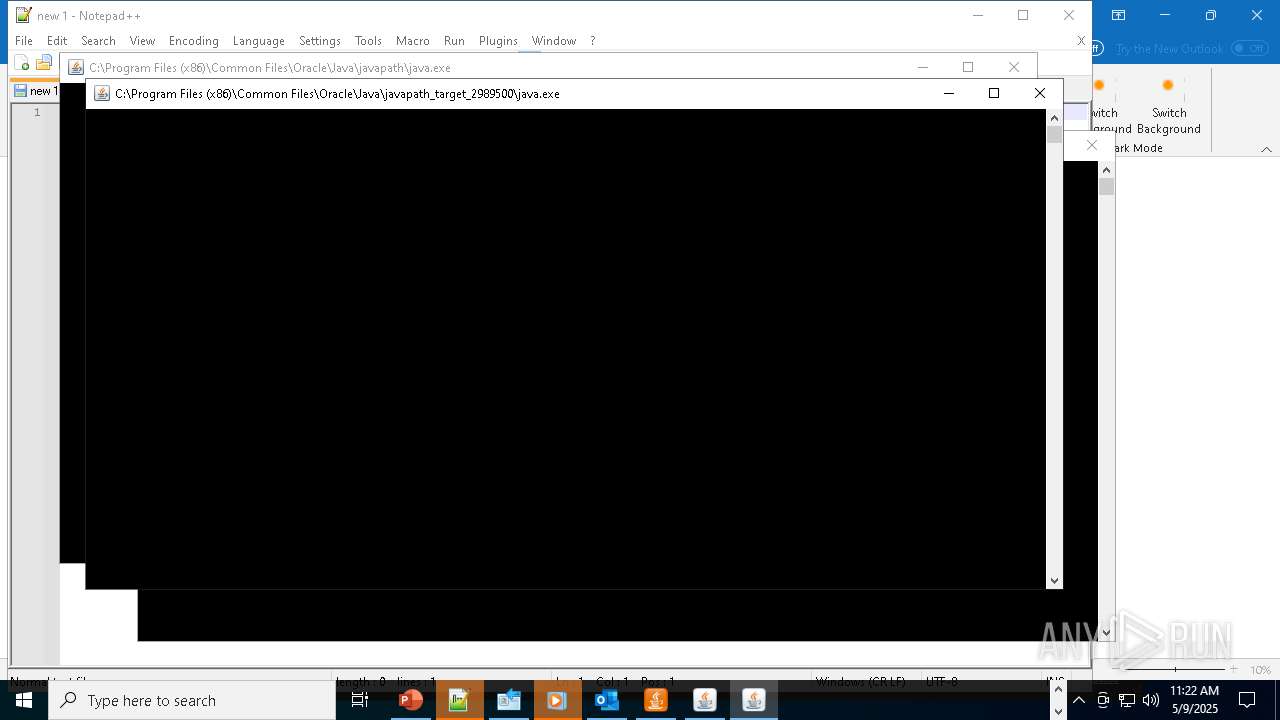Open Settings menu in Notepad++

click(320, 41)
